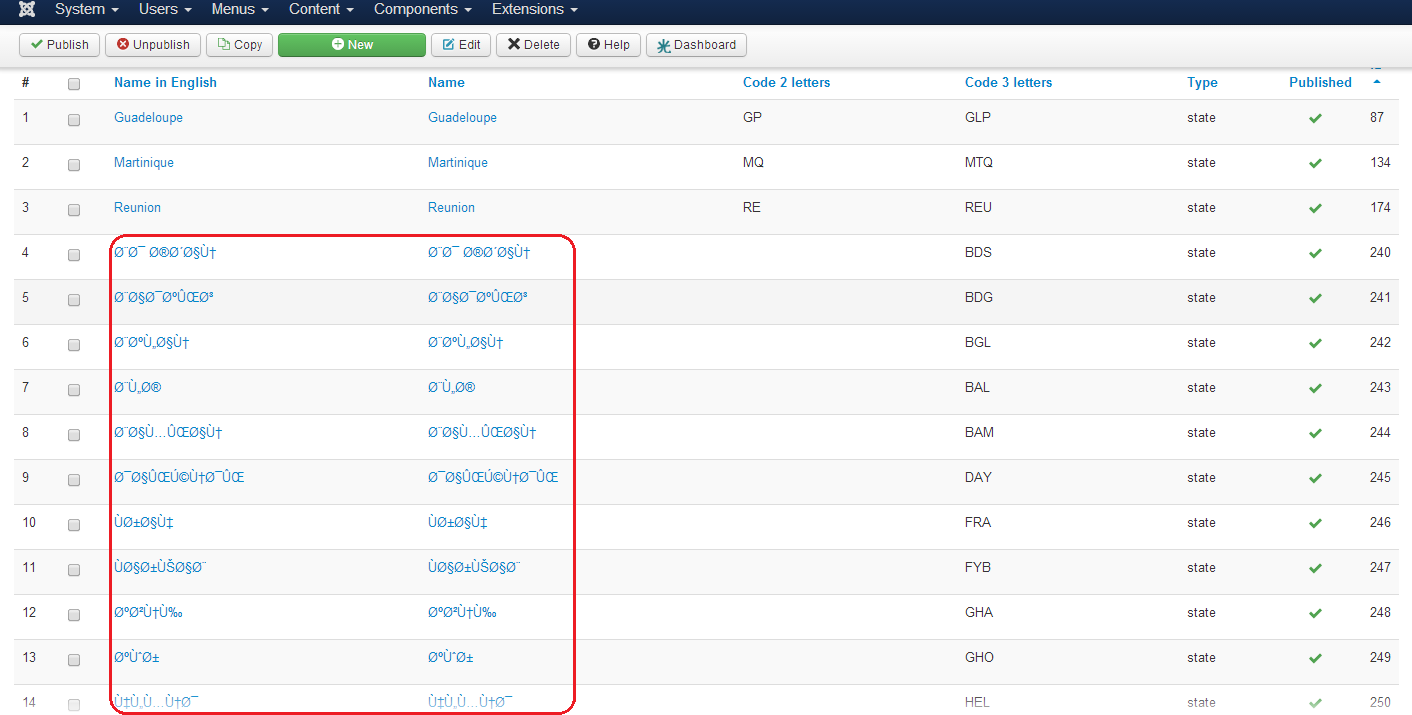
Task: Sort by Type column header
Action: pos(1202,83)
